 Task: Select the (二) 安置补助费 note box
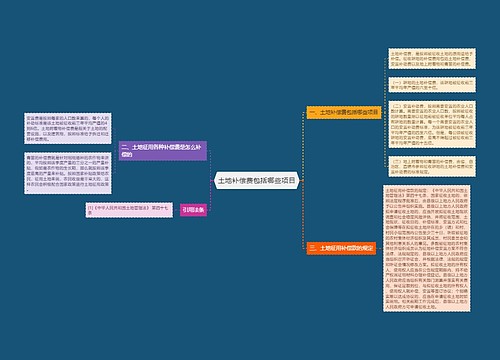[x=432, y=124]
